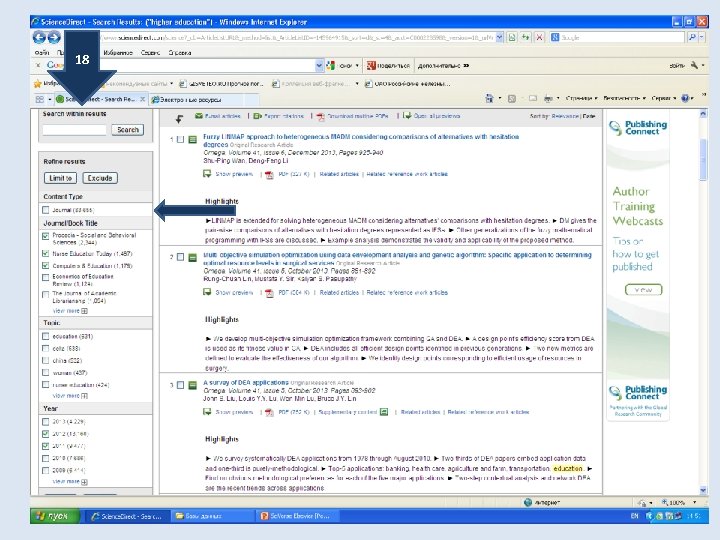Click the green article icon of result 3
The width and height of the screenshot is (720, 540).
193,385
